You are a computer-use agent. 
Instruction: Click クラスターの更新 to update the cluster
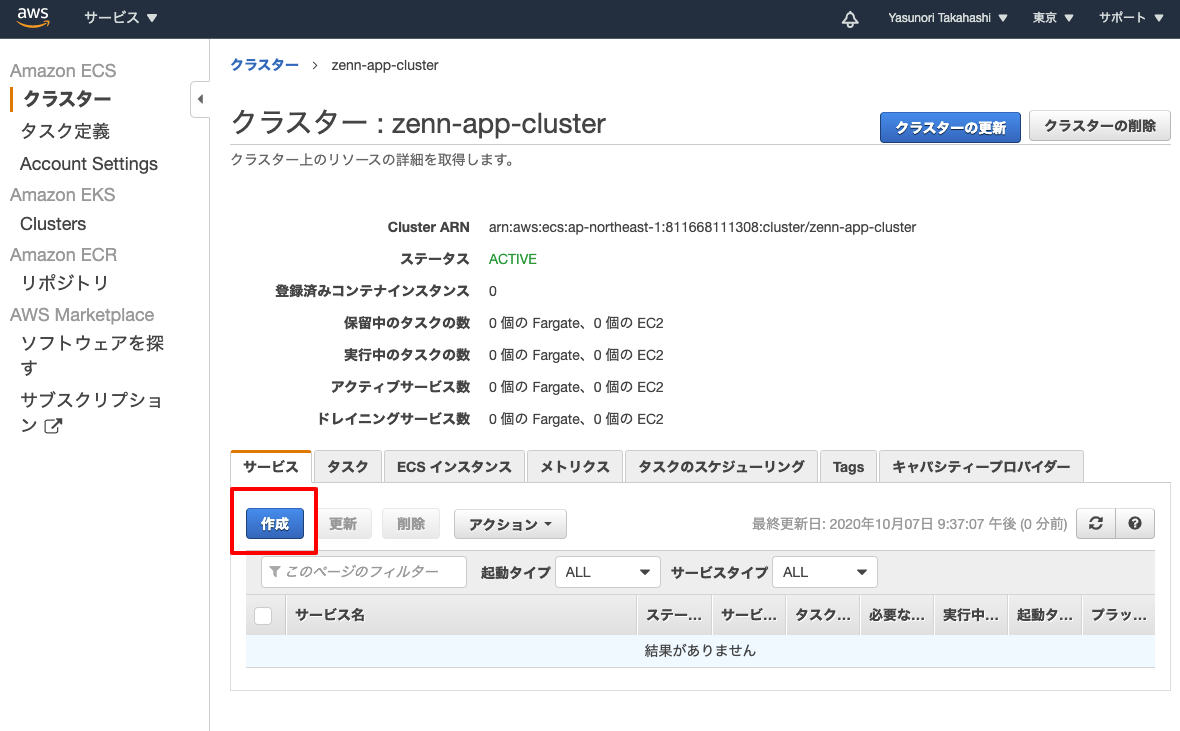pos(949,127)
